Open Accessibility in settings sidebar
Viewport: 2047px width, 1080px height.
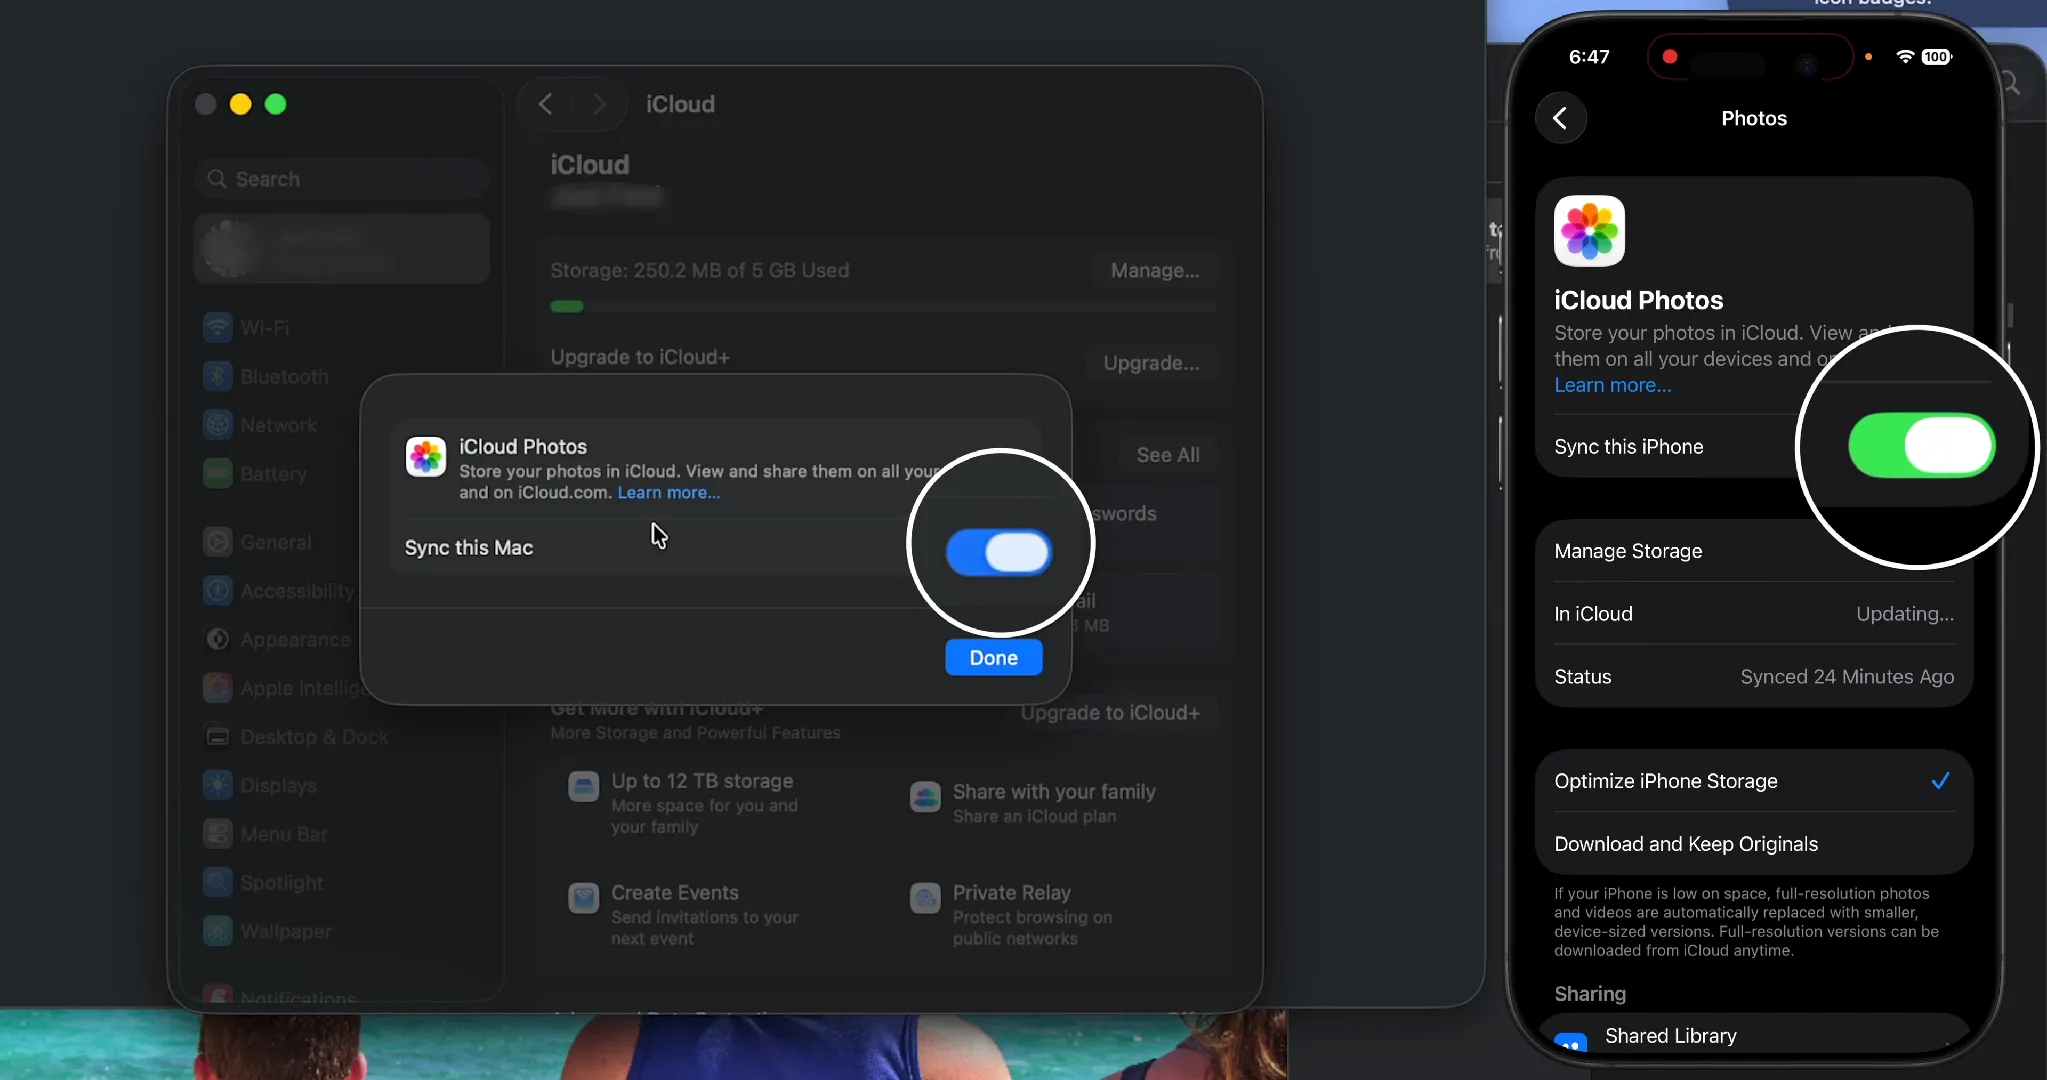[x=279, y=591]
